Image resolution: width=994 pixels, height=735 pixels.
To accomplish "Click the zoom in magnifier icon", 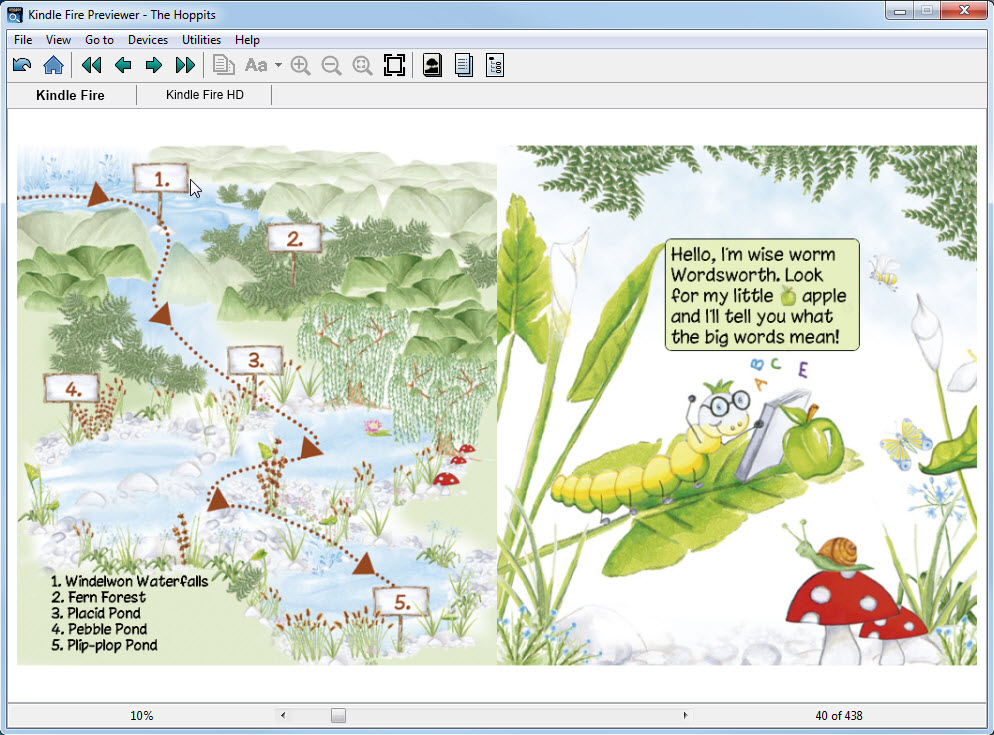I will 300,66.
